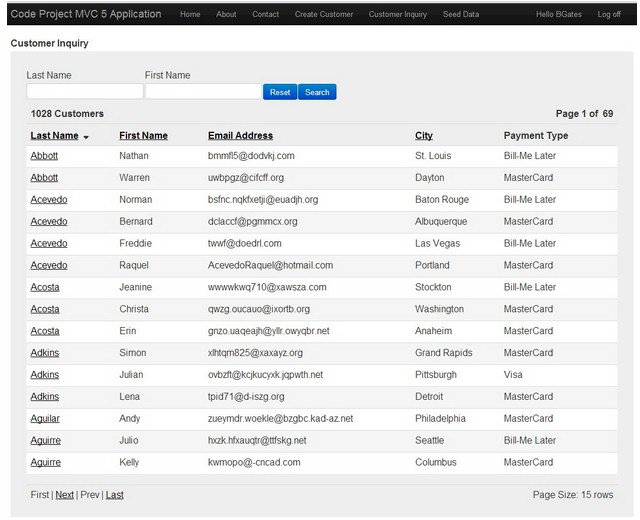This screenshot has width=640, height=520.
Task: Click the Search button
Action: [317, 92]
